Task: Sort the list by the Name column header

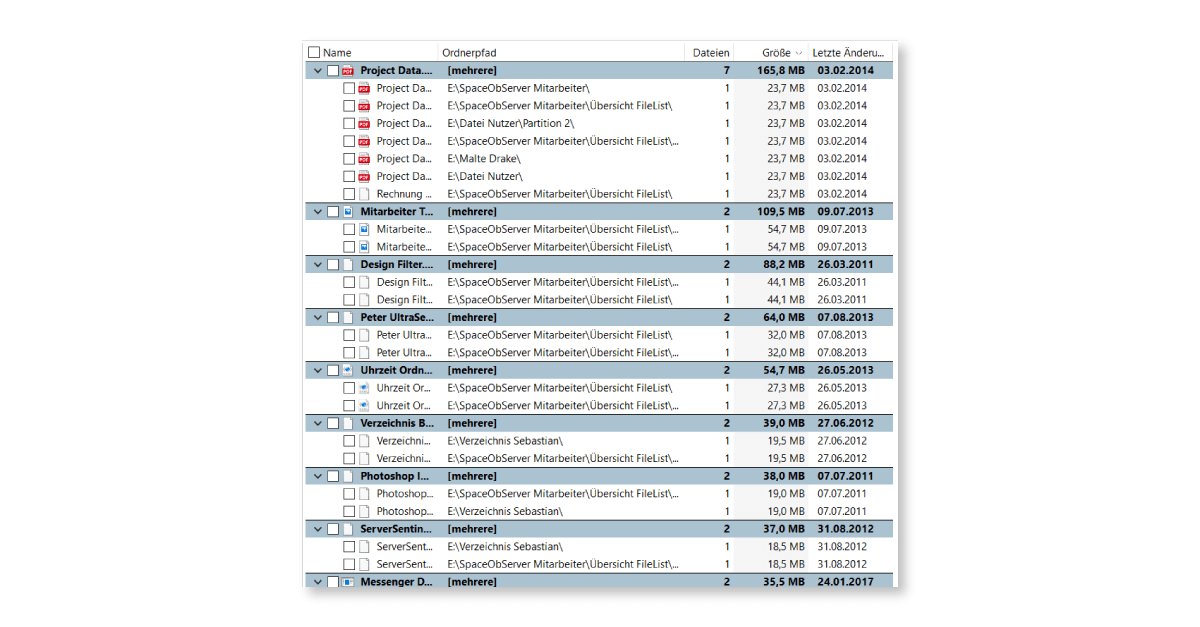Action: [x=337, y=53]
